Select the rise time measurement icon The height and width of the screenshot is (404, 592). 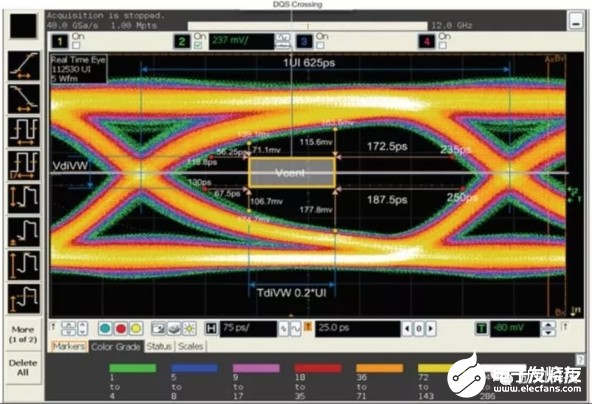click(x=23, y=66)
